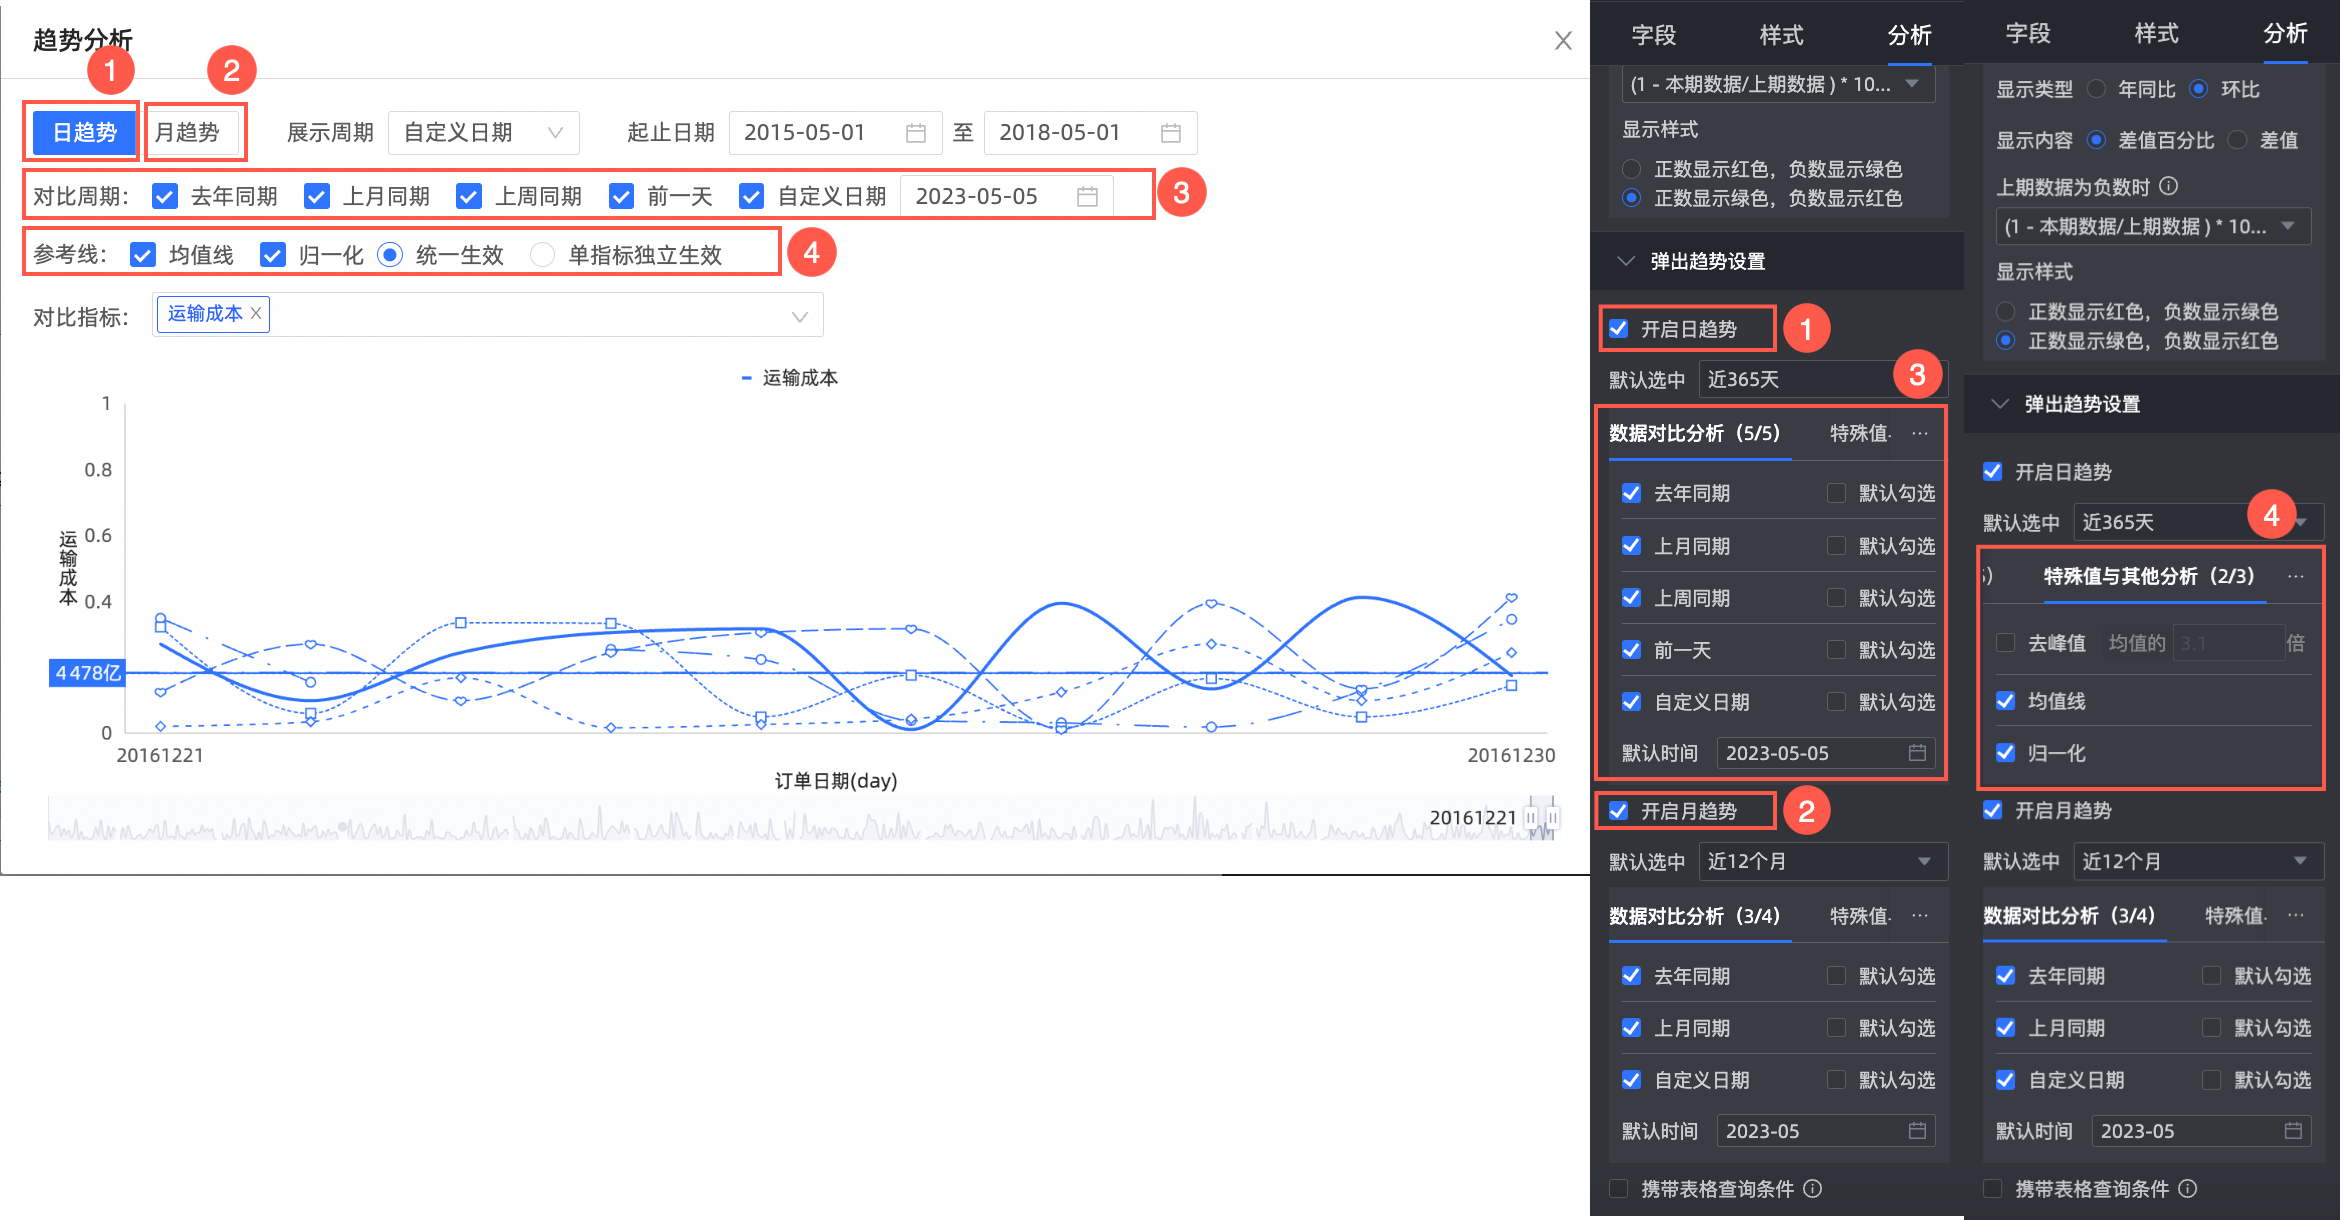This screenshot has width=2342, height=1220.
Task: Toggle 开启日趋势 in middle panel
Action: [1619, 328]
